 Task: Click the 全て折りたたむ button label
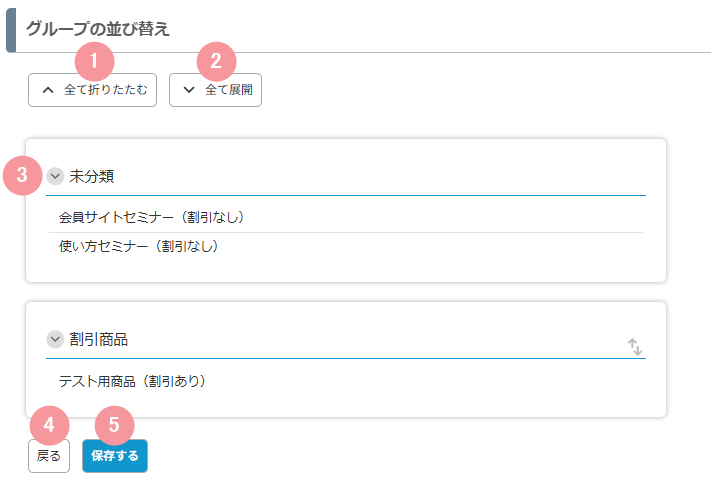tap(106, 90)
